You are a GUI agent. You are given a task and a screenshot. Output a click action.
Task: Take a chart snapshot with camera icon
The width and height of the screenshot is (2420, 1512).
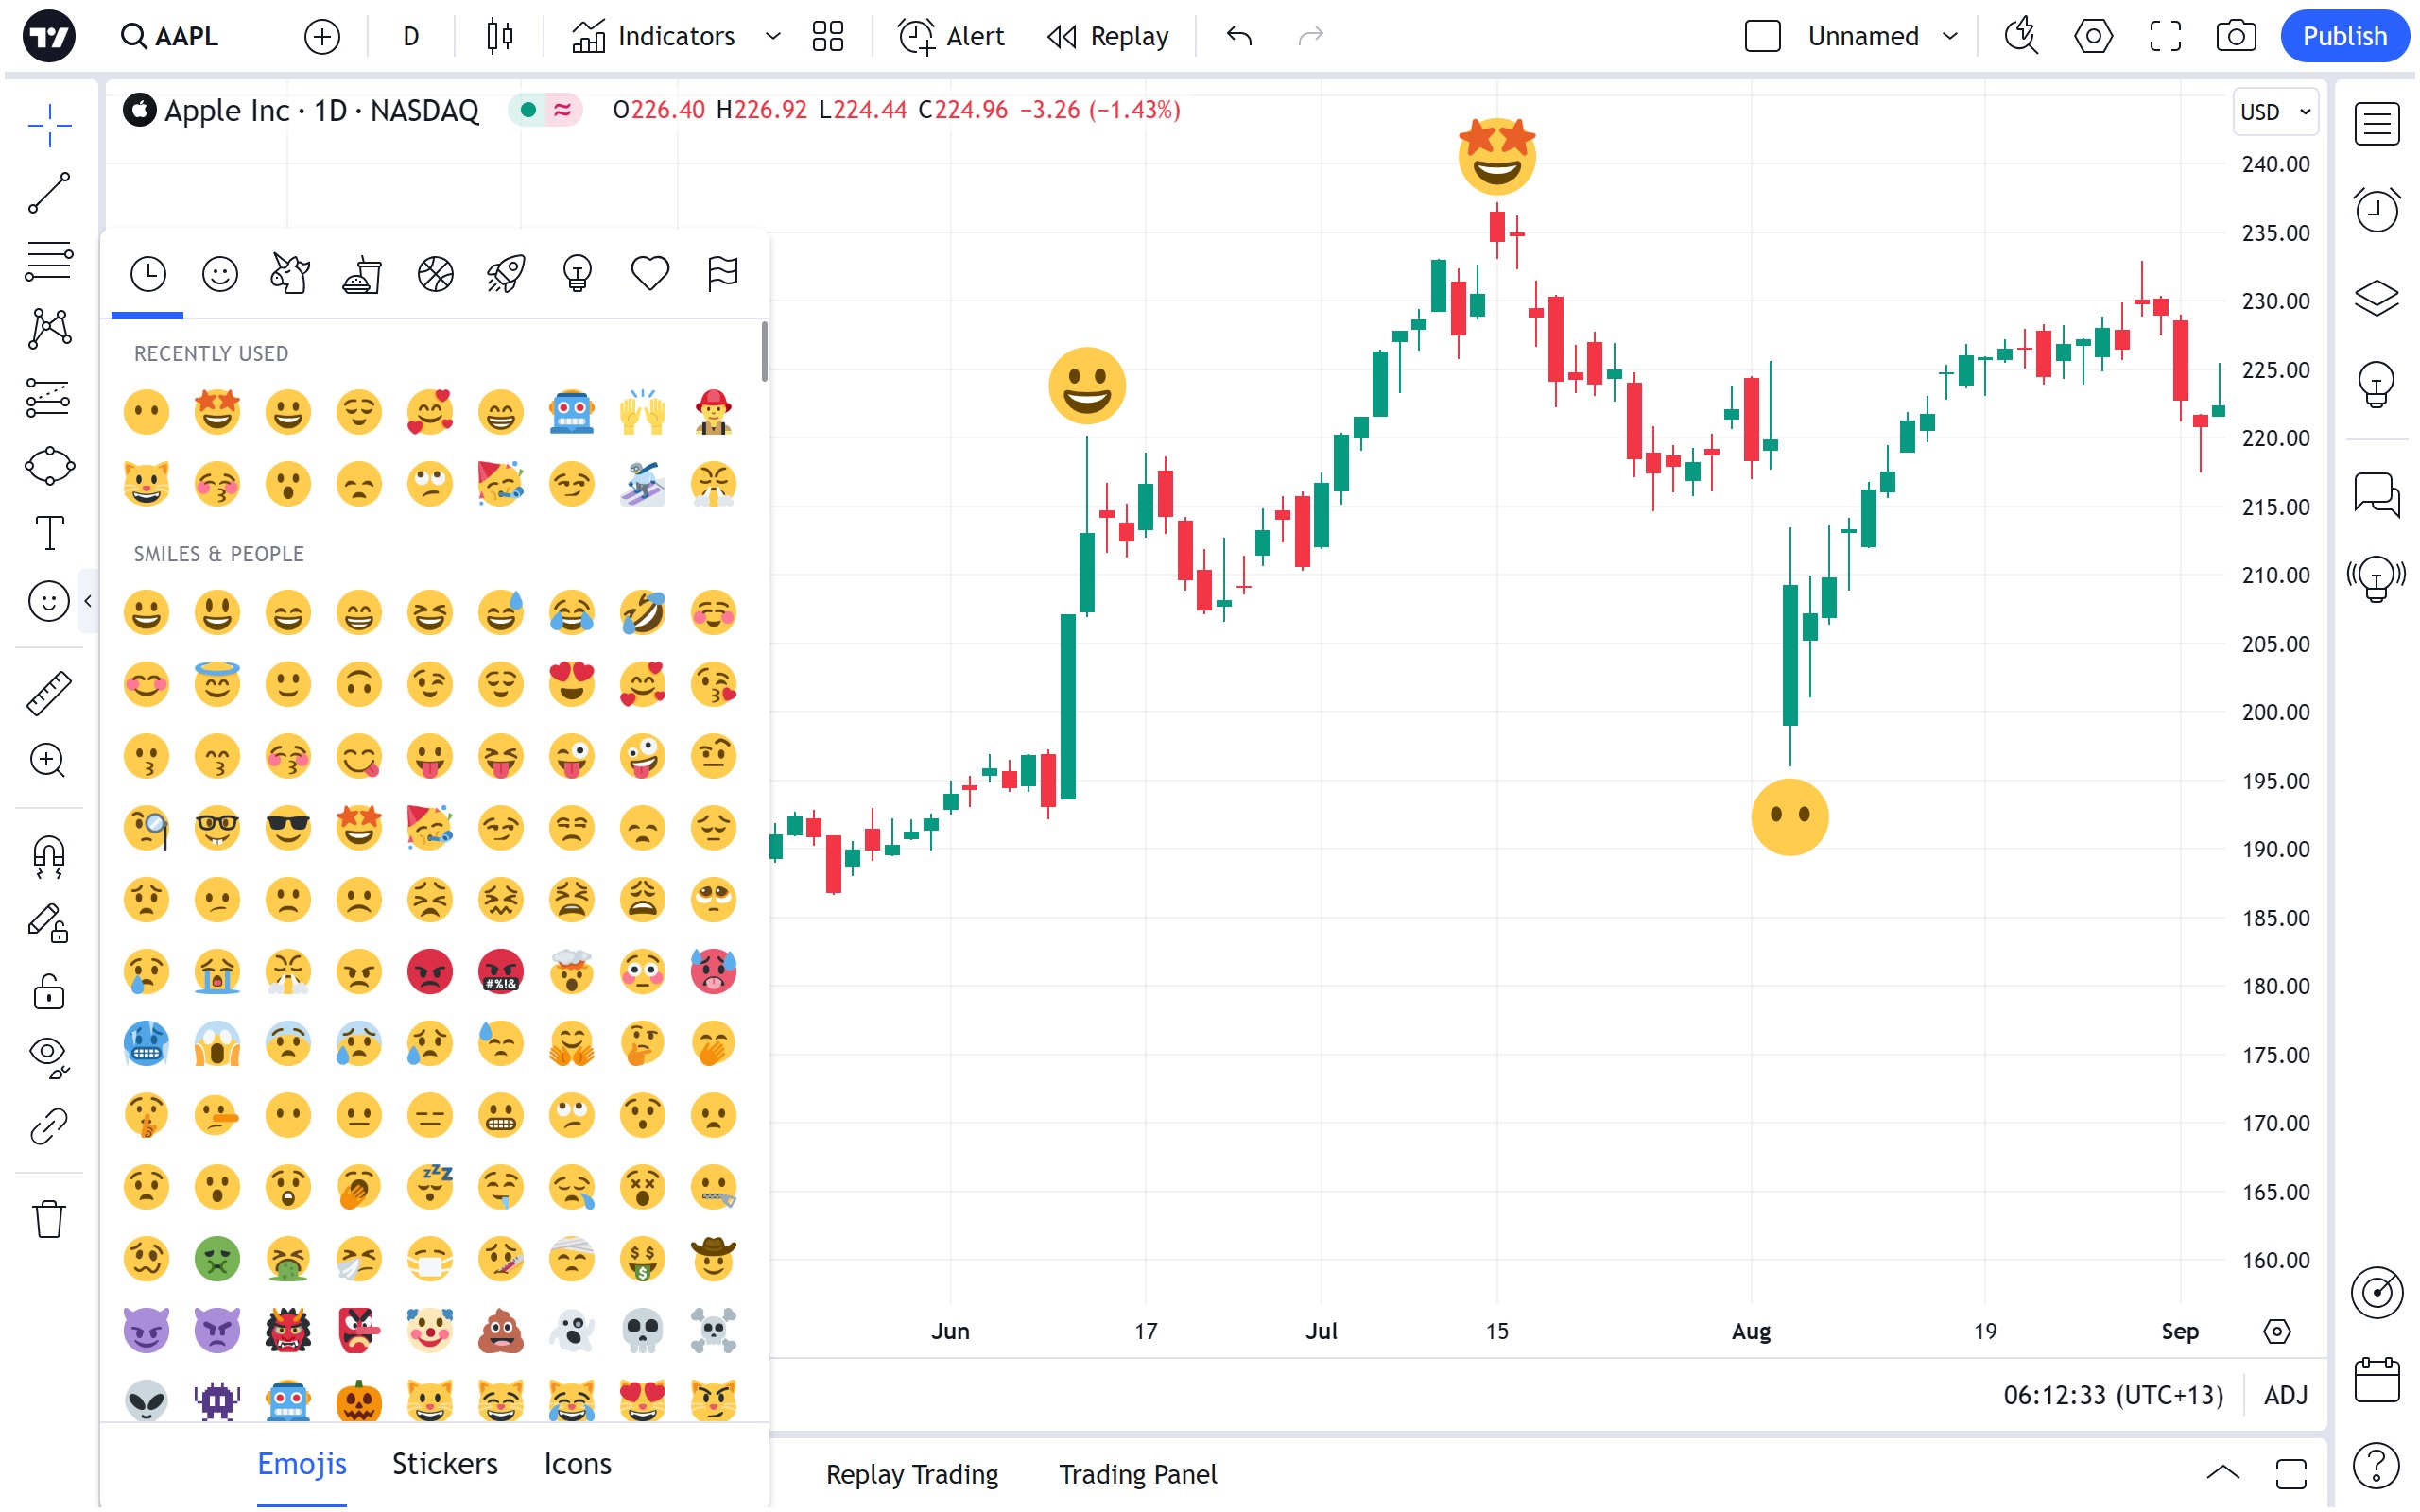click(x=2235, y=37)
